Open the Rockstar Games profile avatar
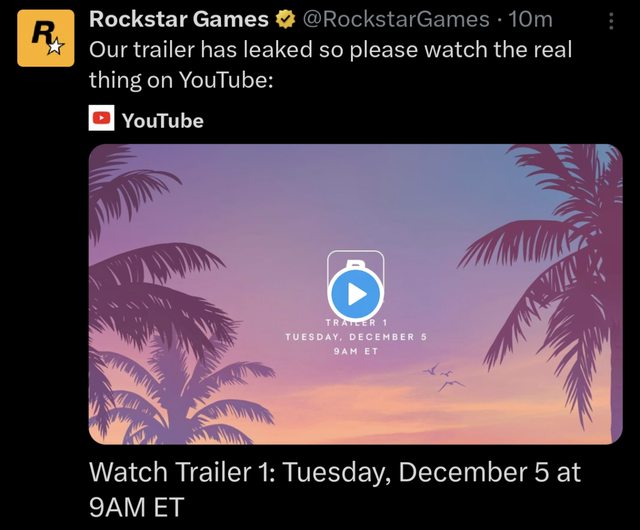This screenshot has height=530, width=640. coord(46,38)
